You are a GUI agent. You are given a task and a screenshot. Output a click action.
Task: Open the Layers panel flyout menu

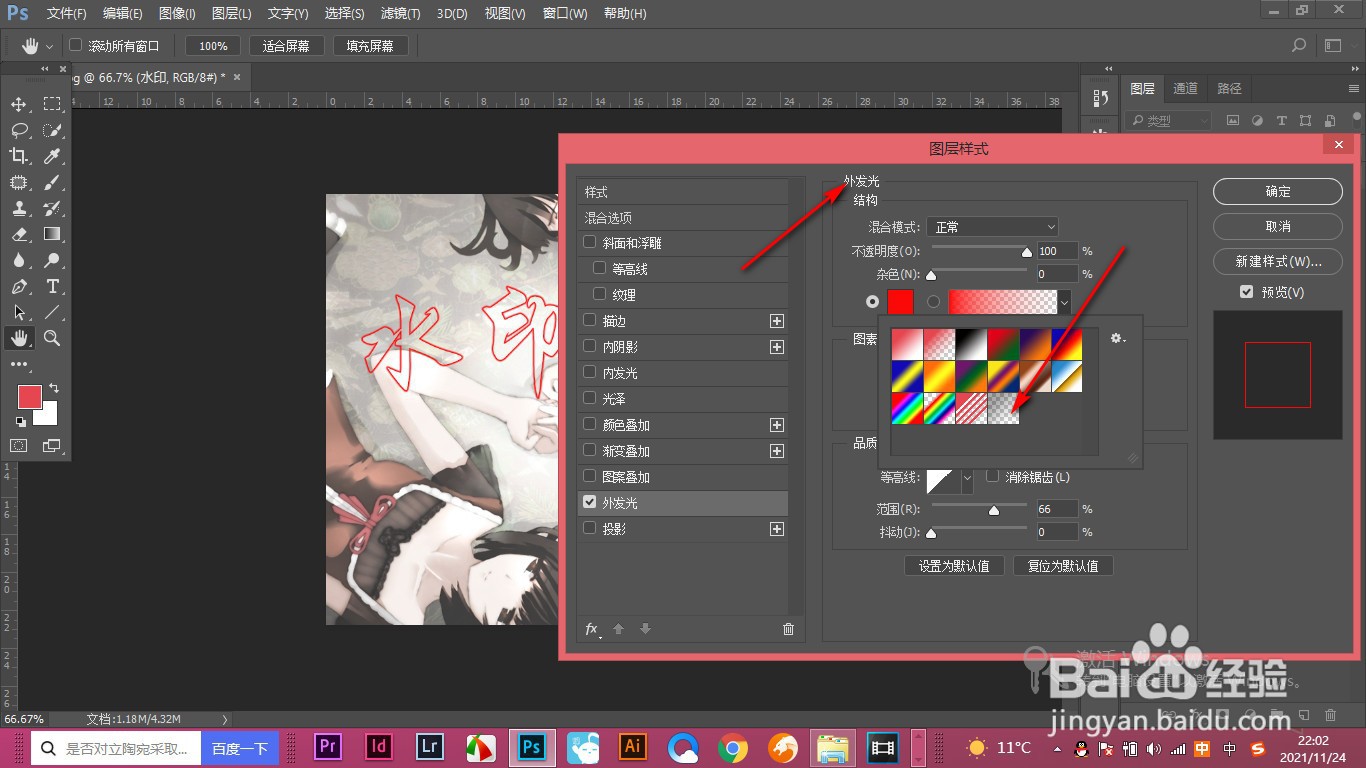pyautogui.click(x=1354, y=88)
